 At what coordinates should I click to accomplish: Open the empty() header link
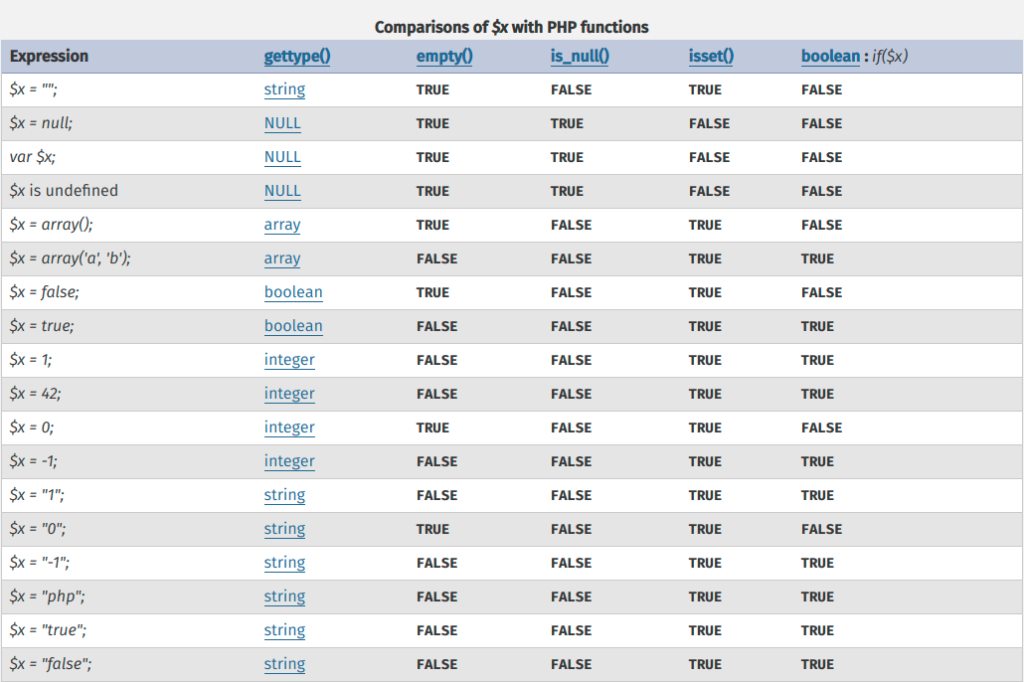pos(444,56)
